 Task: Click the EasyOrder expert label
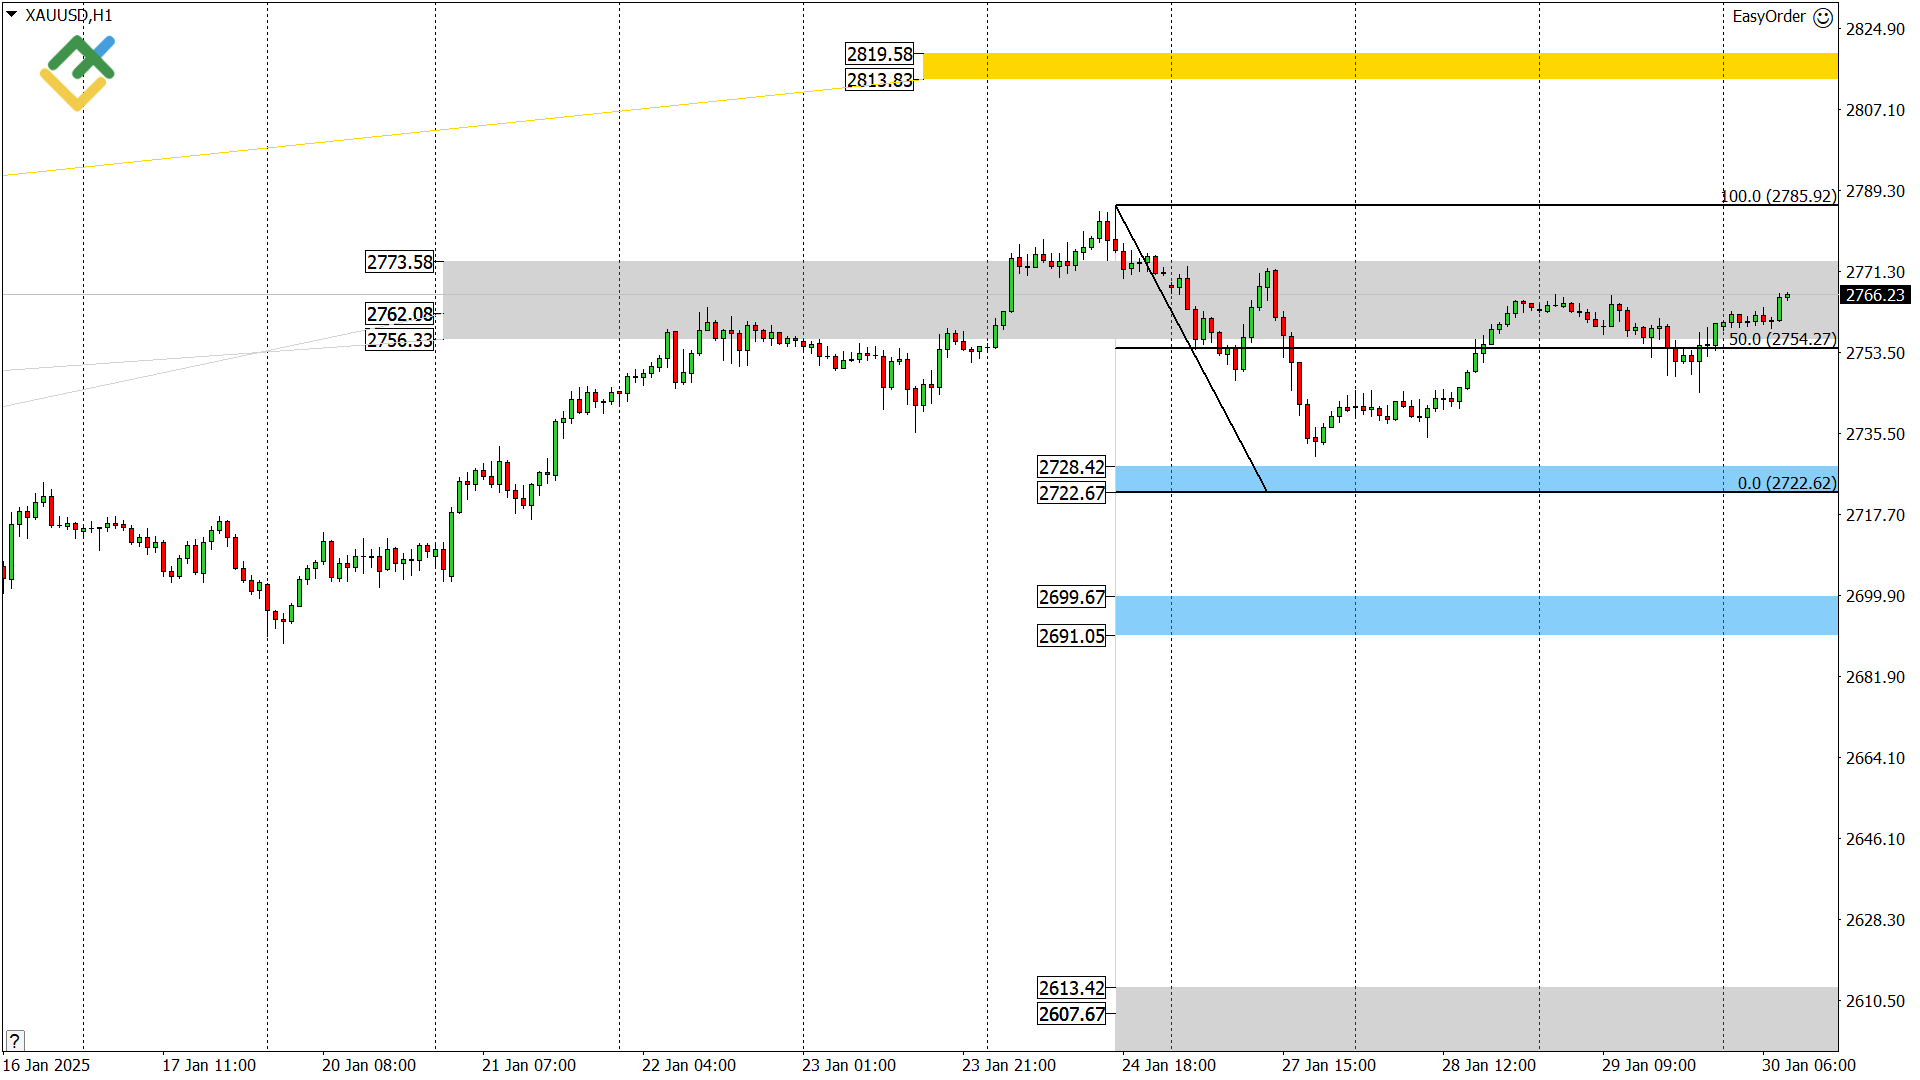pyautogui.click(x=1768, y=17)
